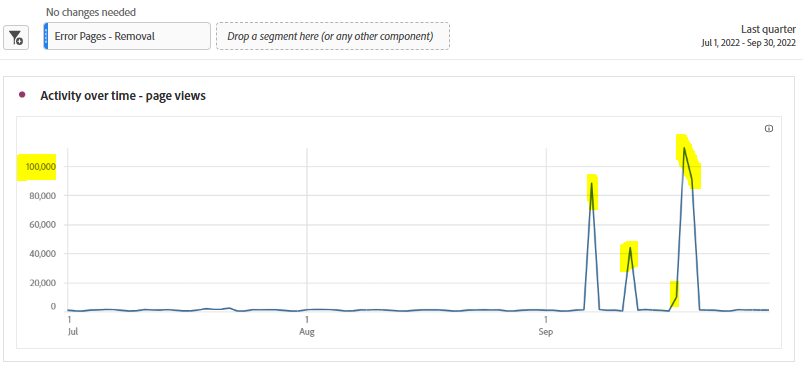Click the No changes needed text
This screenshot has height=369, width=803.
point(91,12)
